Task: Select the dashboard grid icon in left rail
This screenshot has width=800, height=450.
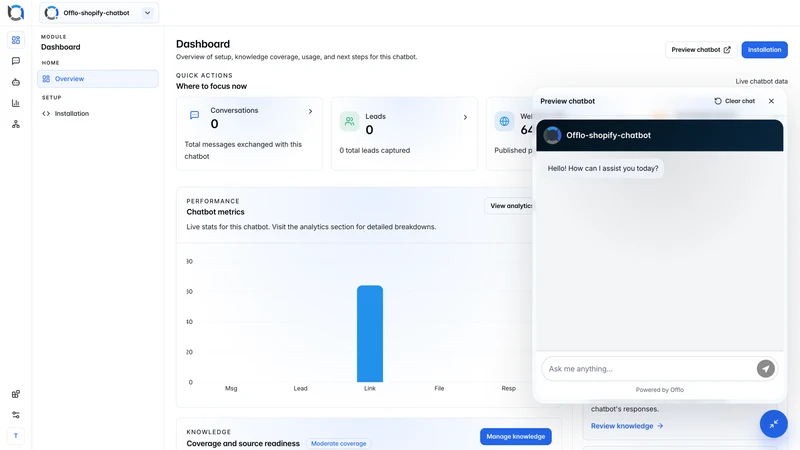Action: coord(16,40)
